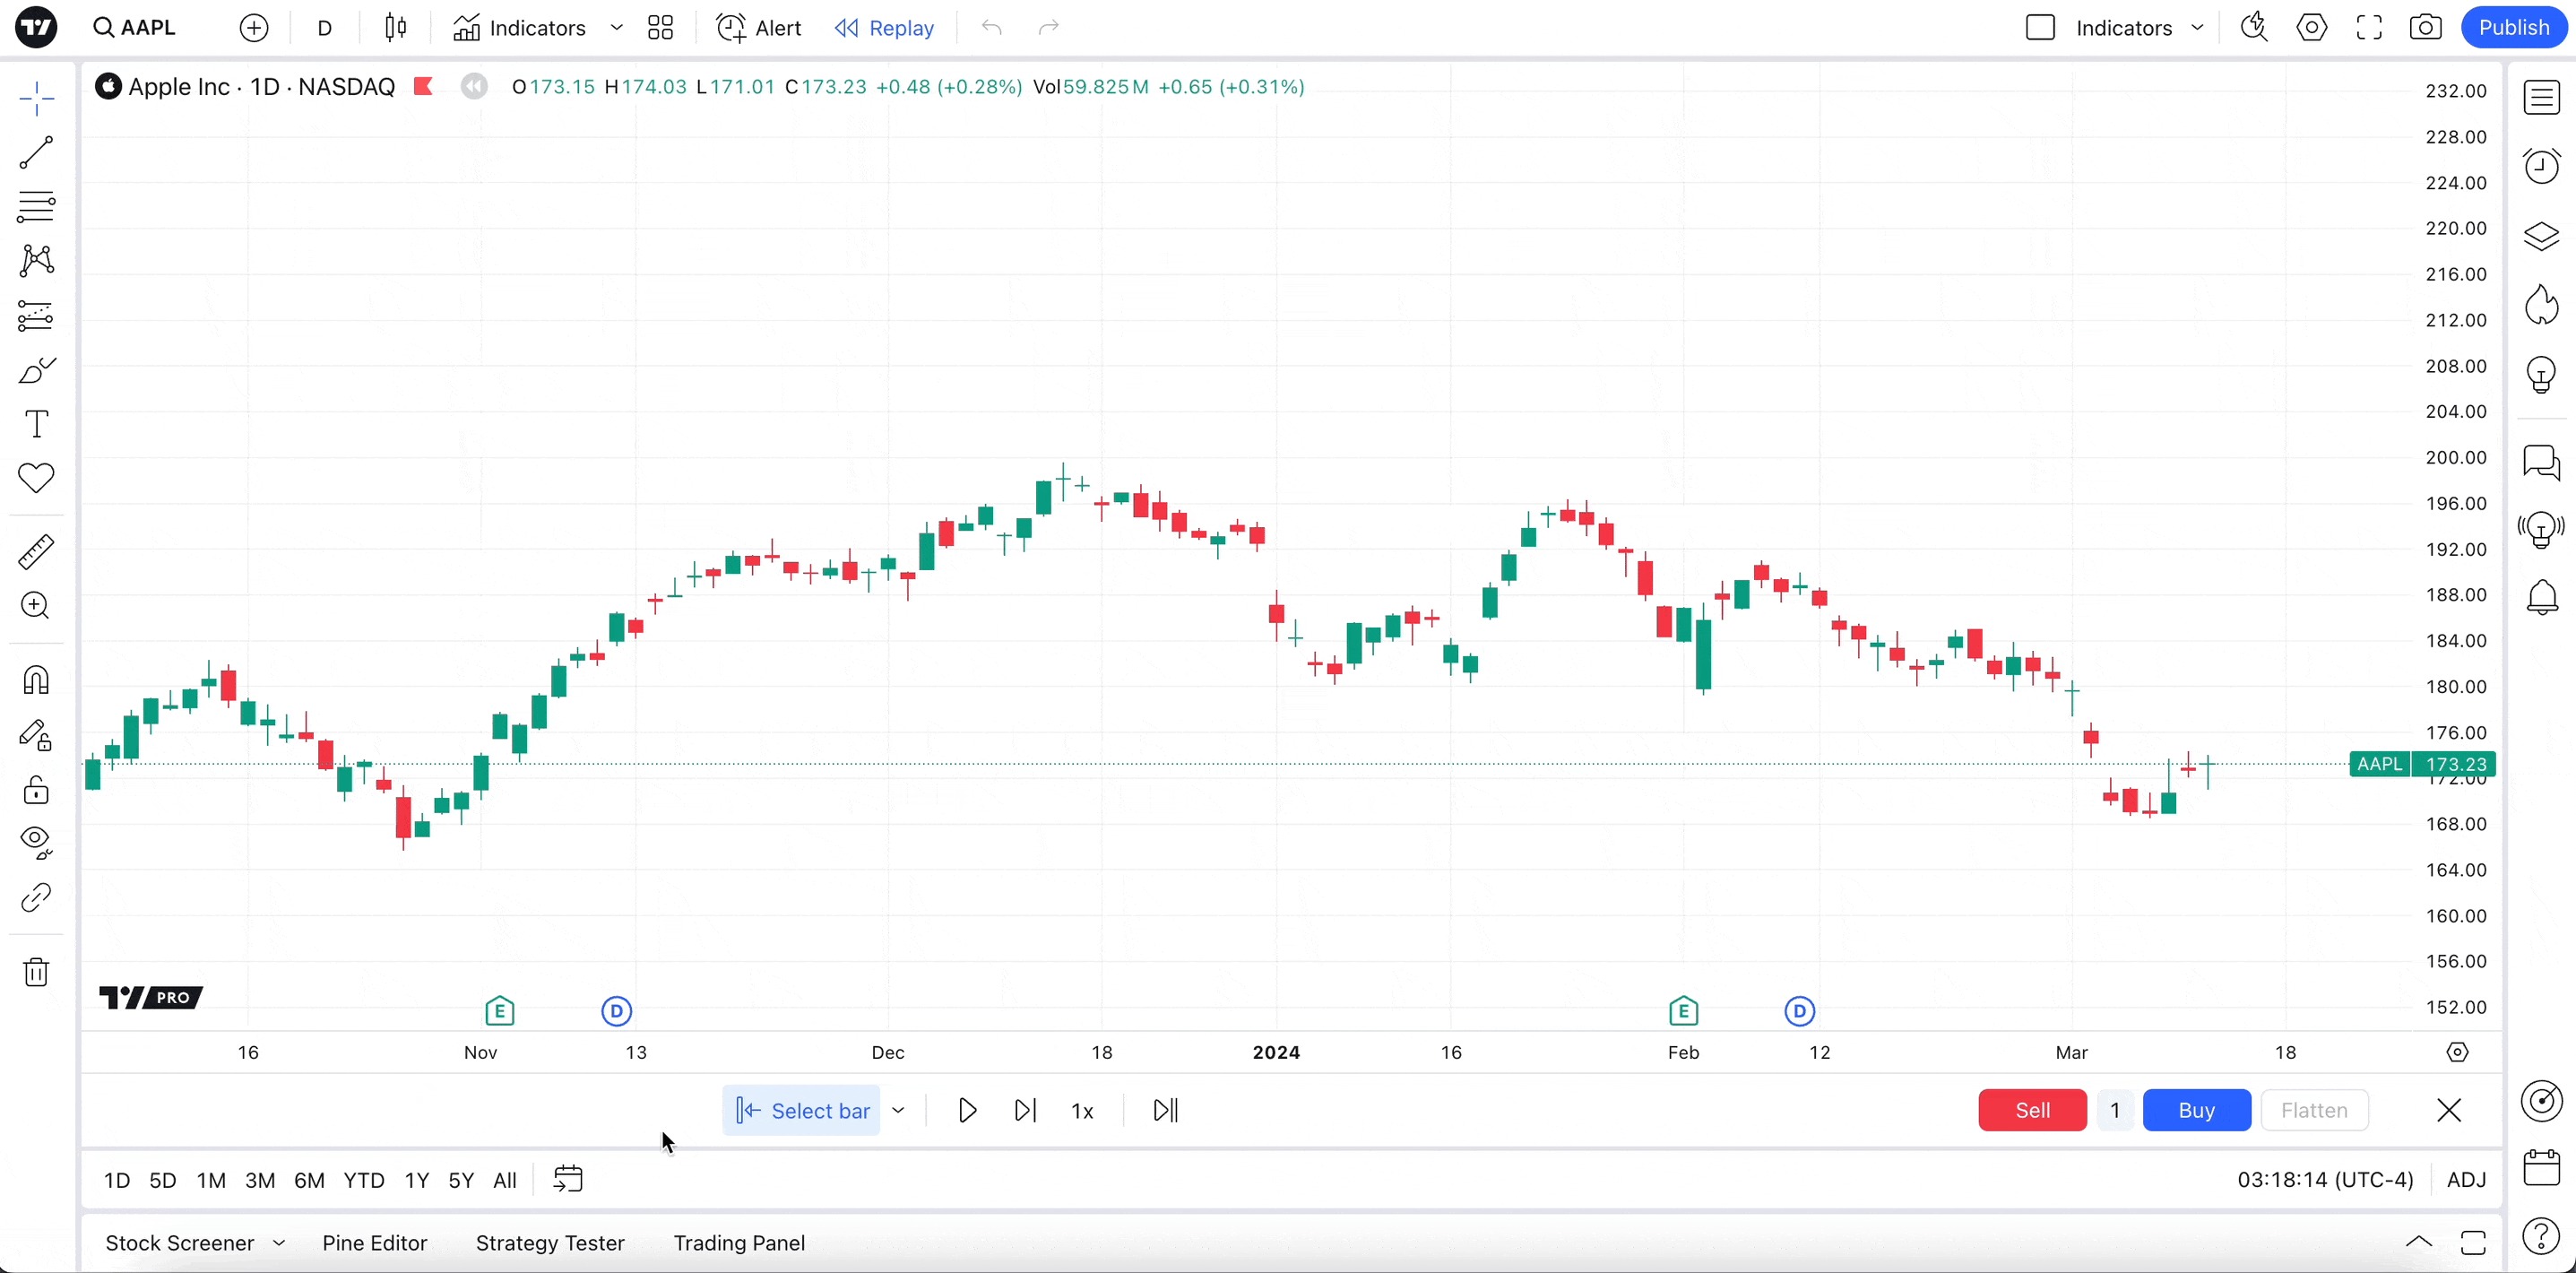This screenshot has height=1273, width=2576.
Task: Enable the magnet snapping mode
Action: (x=36, y=680)
